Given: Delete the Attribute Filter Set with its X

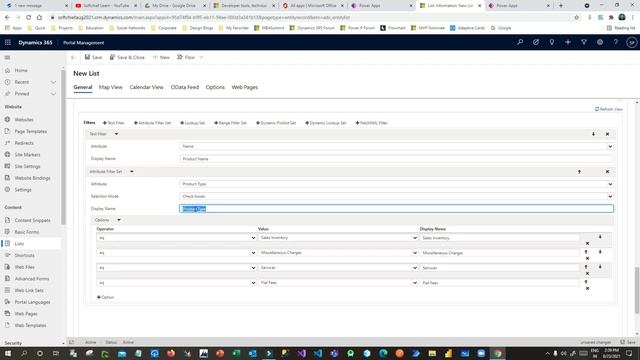Looking at the screenshot, I should click(607, 172).
